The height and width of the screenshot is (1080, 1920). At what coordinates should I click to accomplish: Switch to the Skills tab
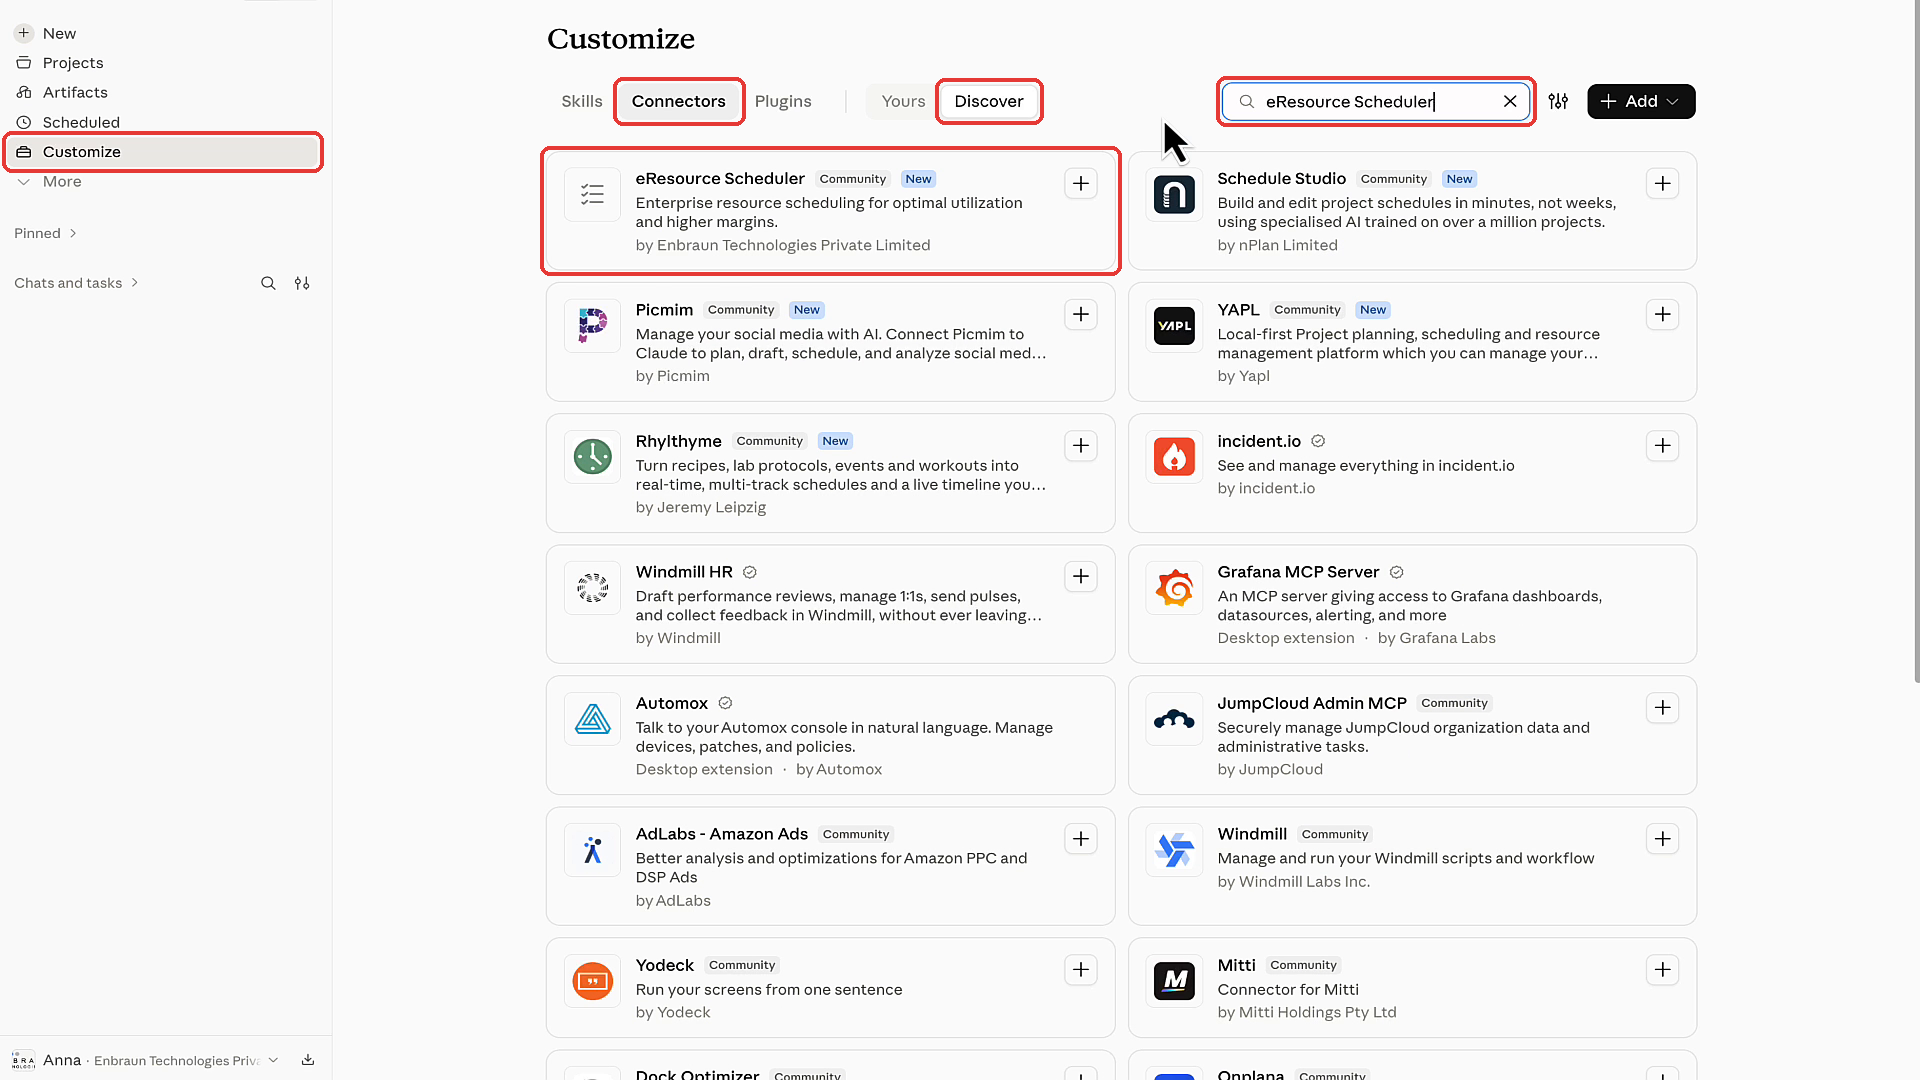pos(582,101)
